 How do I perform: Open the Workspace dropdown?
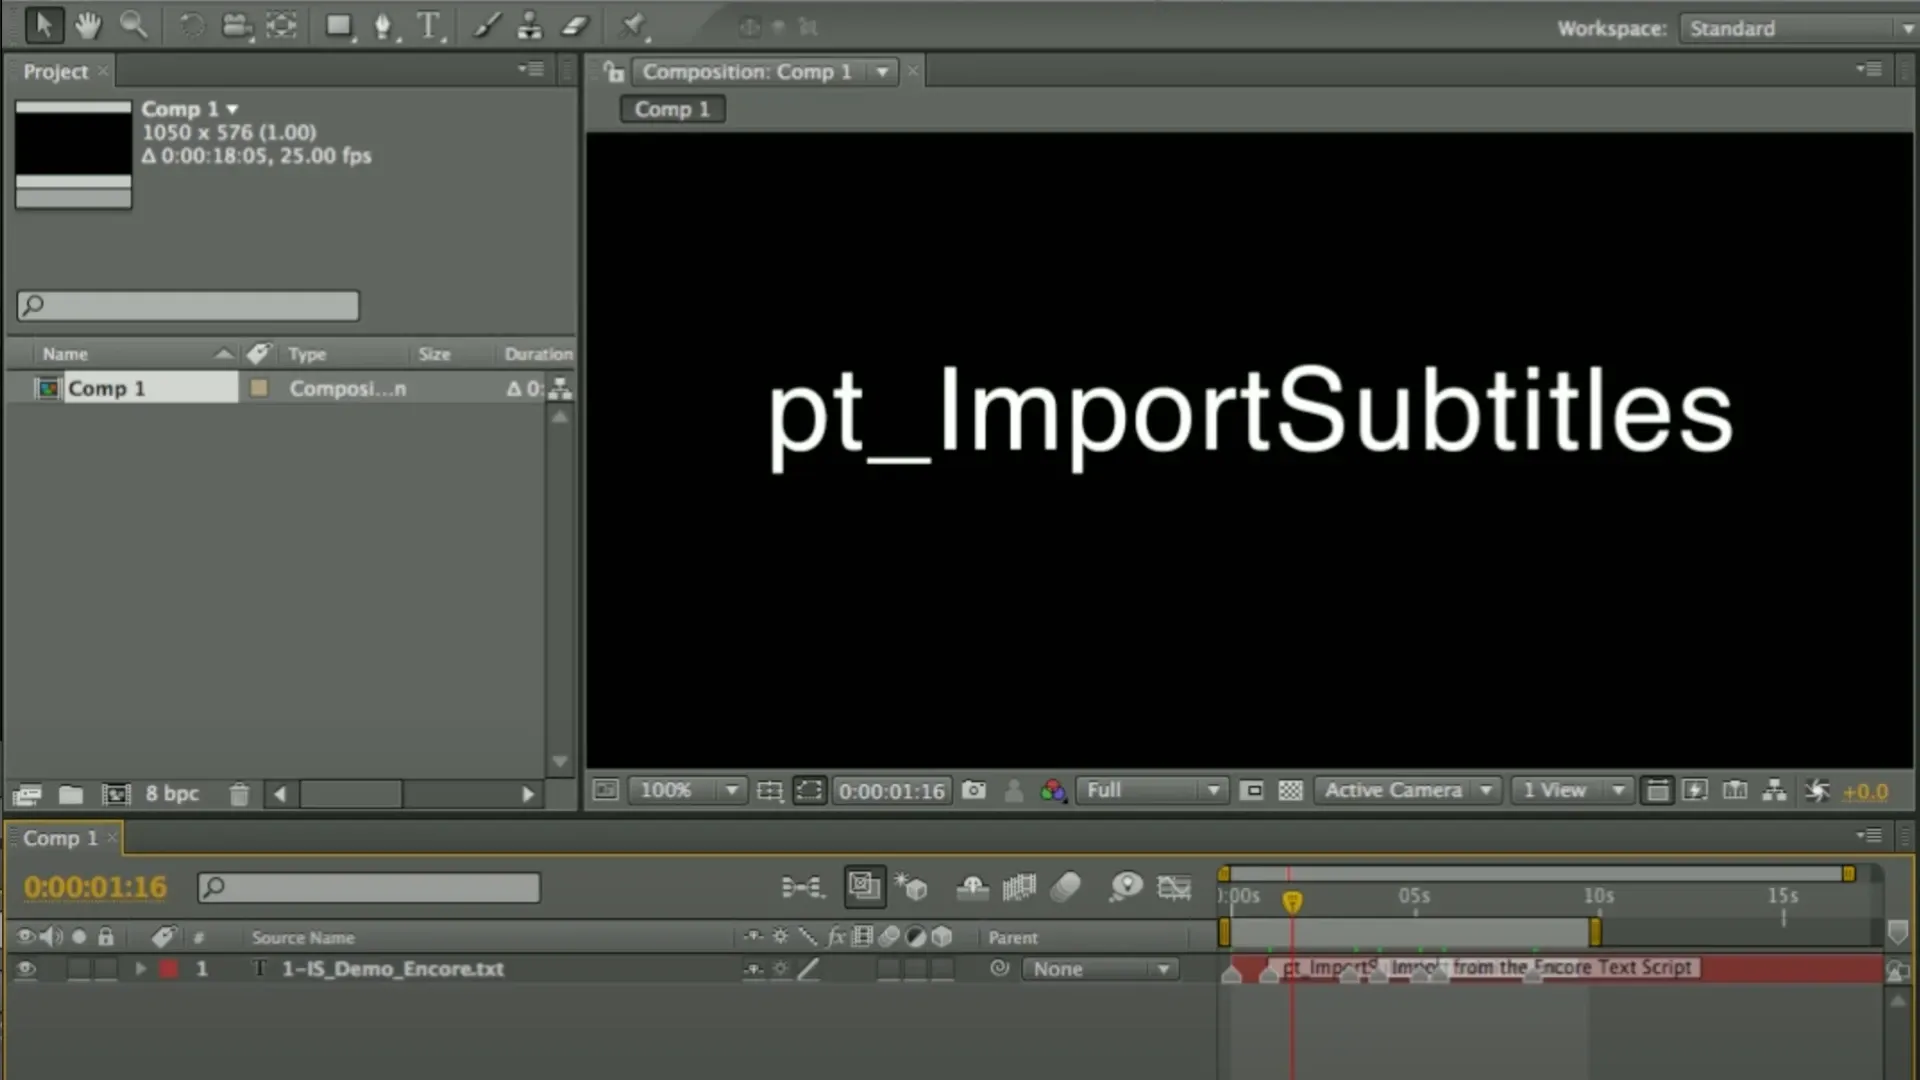(1795, 28)
